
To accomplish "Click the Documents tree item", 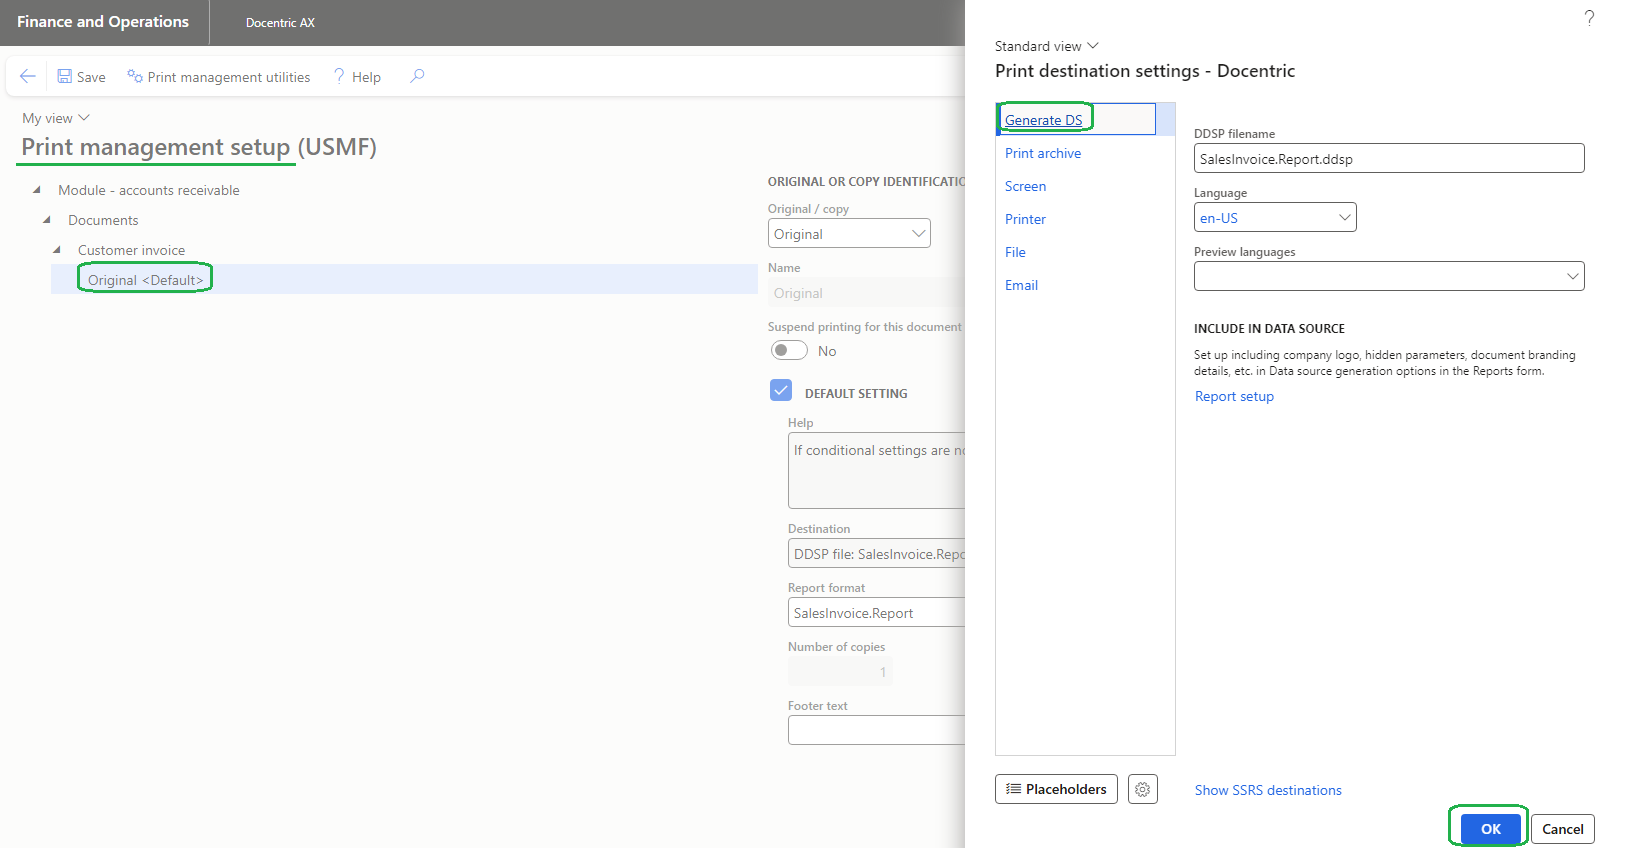I will click(103, 220).
